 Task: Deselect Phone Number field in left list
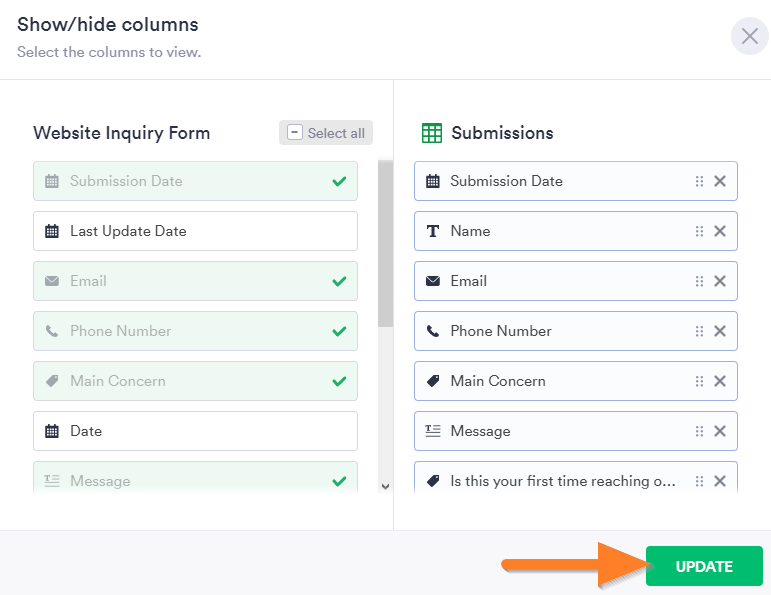195,331
